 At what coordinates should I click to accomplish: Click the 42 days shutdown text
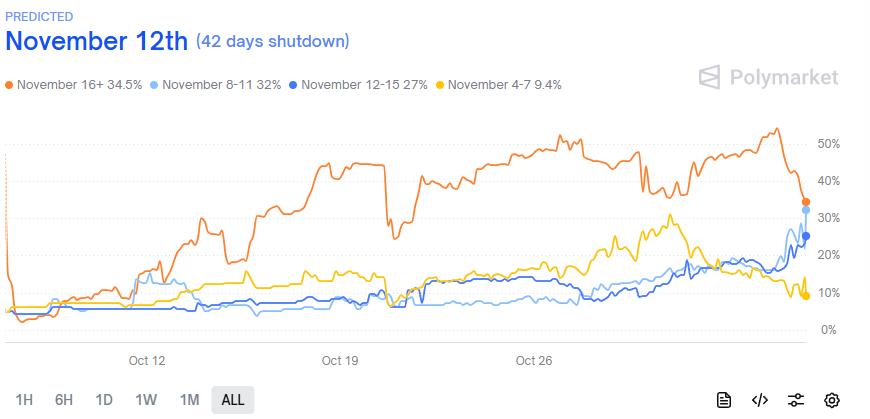click(273, 41)
